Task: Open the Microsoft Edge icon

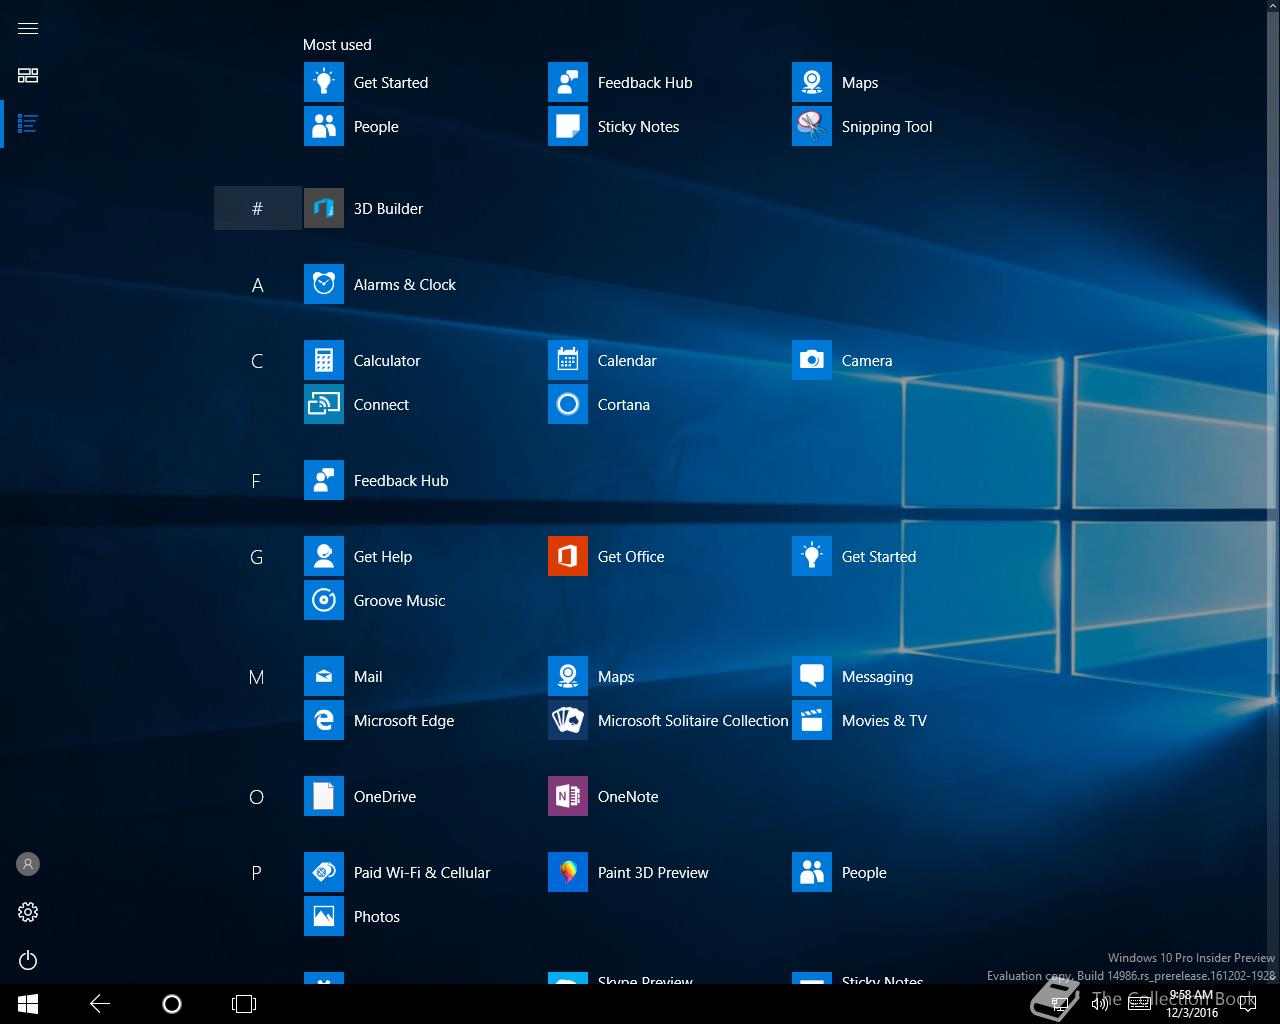Action: tap(324, 720)
